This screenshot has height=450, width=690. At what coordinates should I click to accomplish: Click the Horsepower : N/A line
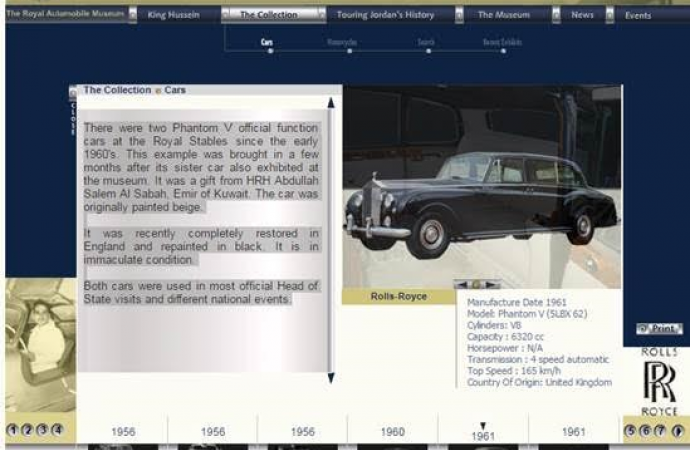pyautogui.click(x=505, y=348)
